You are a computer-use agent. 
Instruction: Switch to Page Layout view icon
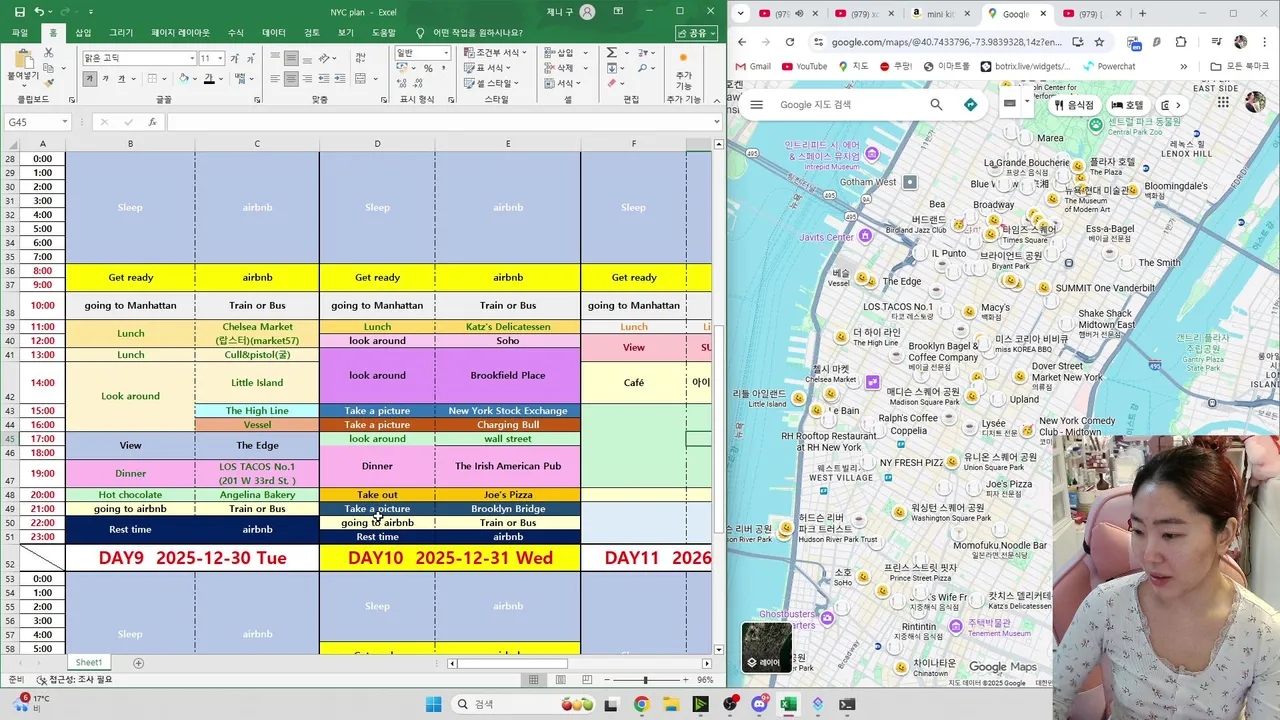[x=560, y=680]
